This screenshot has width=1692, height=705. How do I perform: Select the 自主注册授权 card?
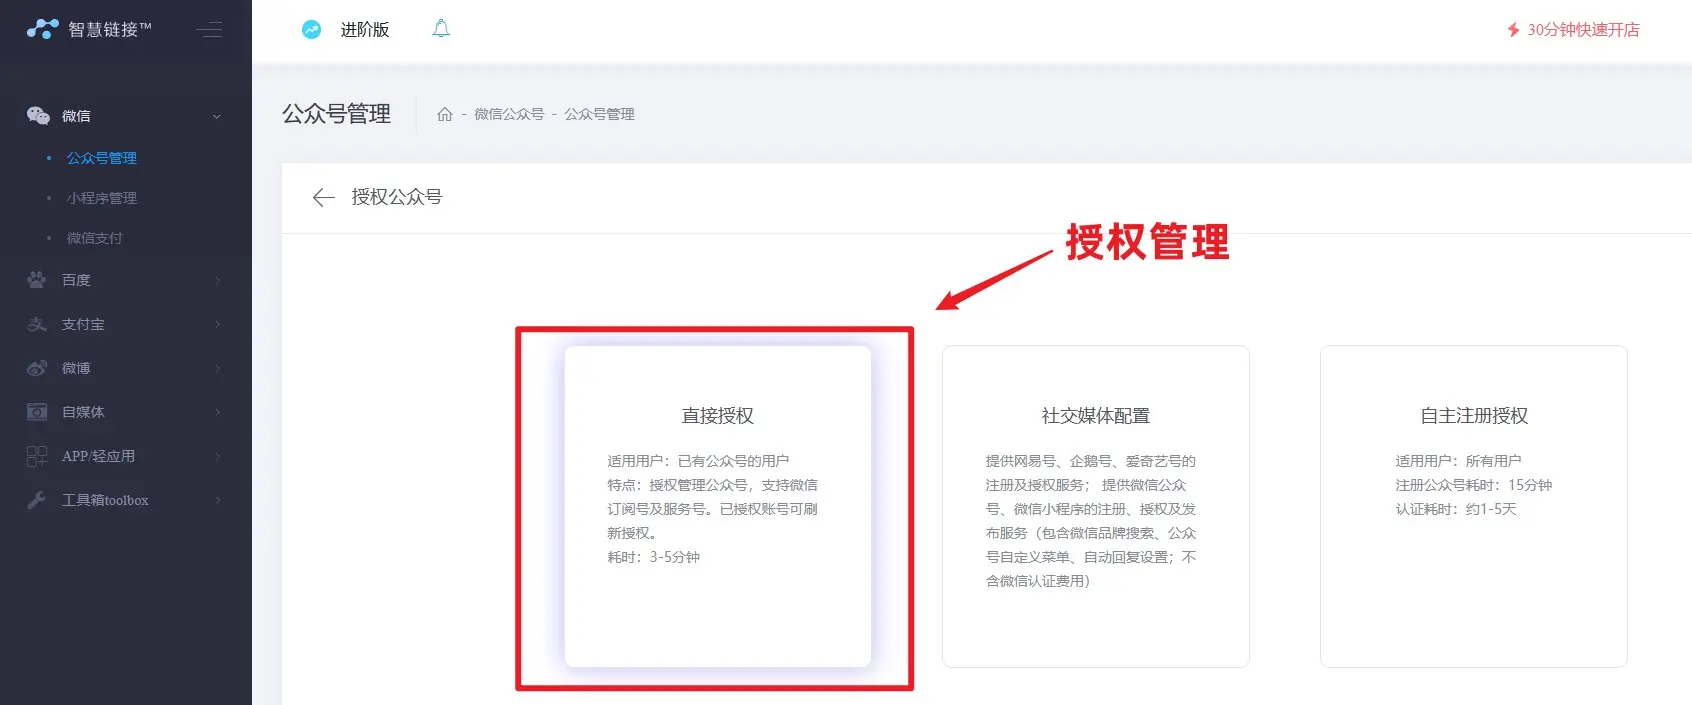(1473, 505)
